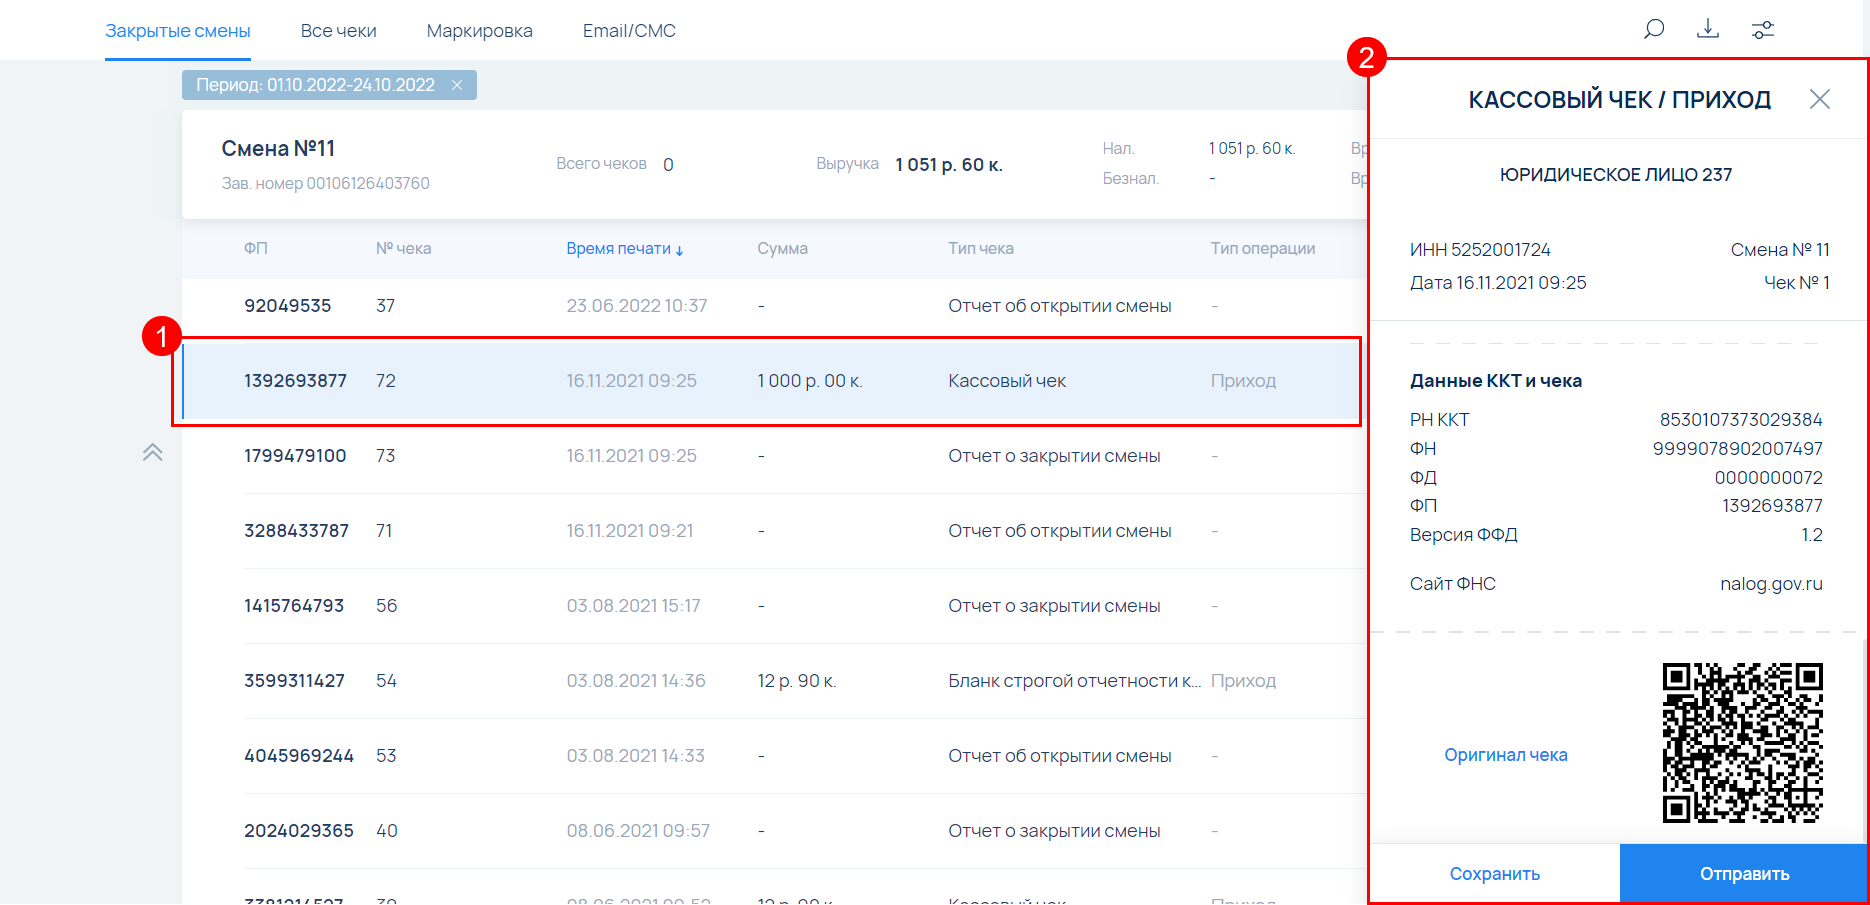Click the Сохранить button
1870x905 pixels.
point(1494,874)
